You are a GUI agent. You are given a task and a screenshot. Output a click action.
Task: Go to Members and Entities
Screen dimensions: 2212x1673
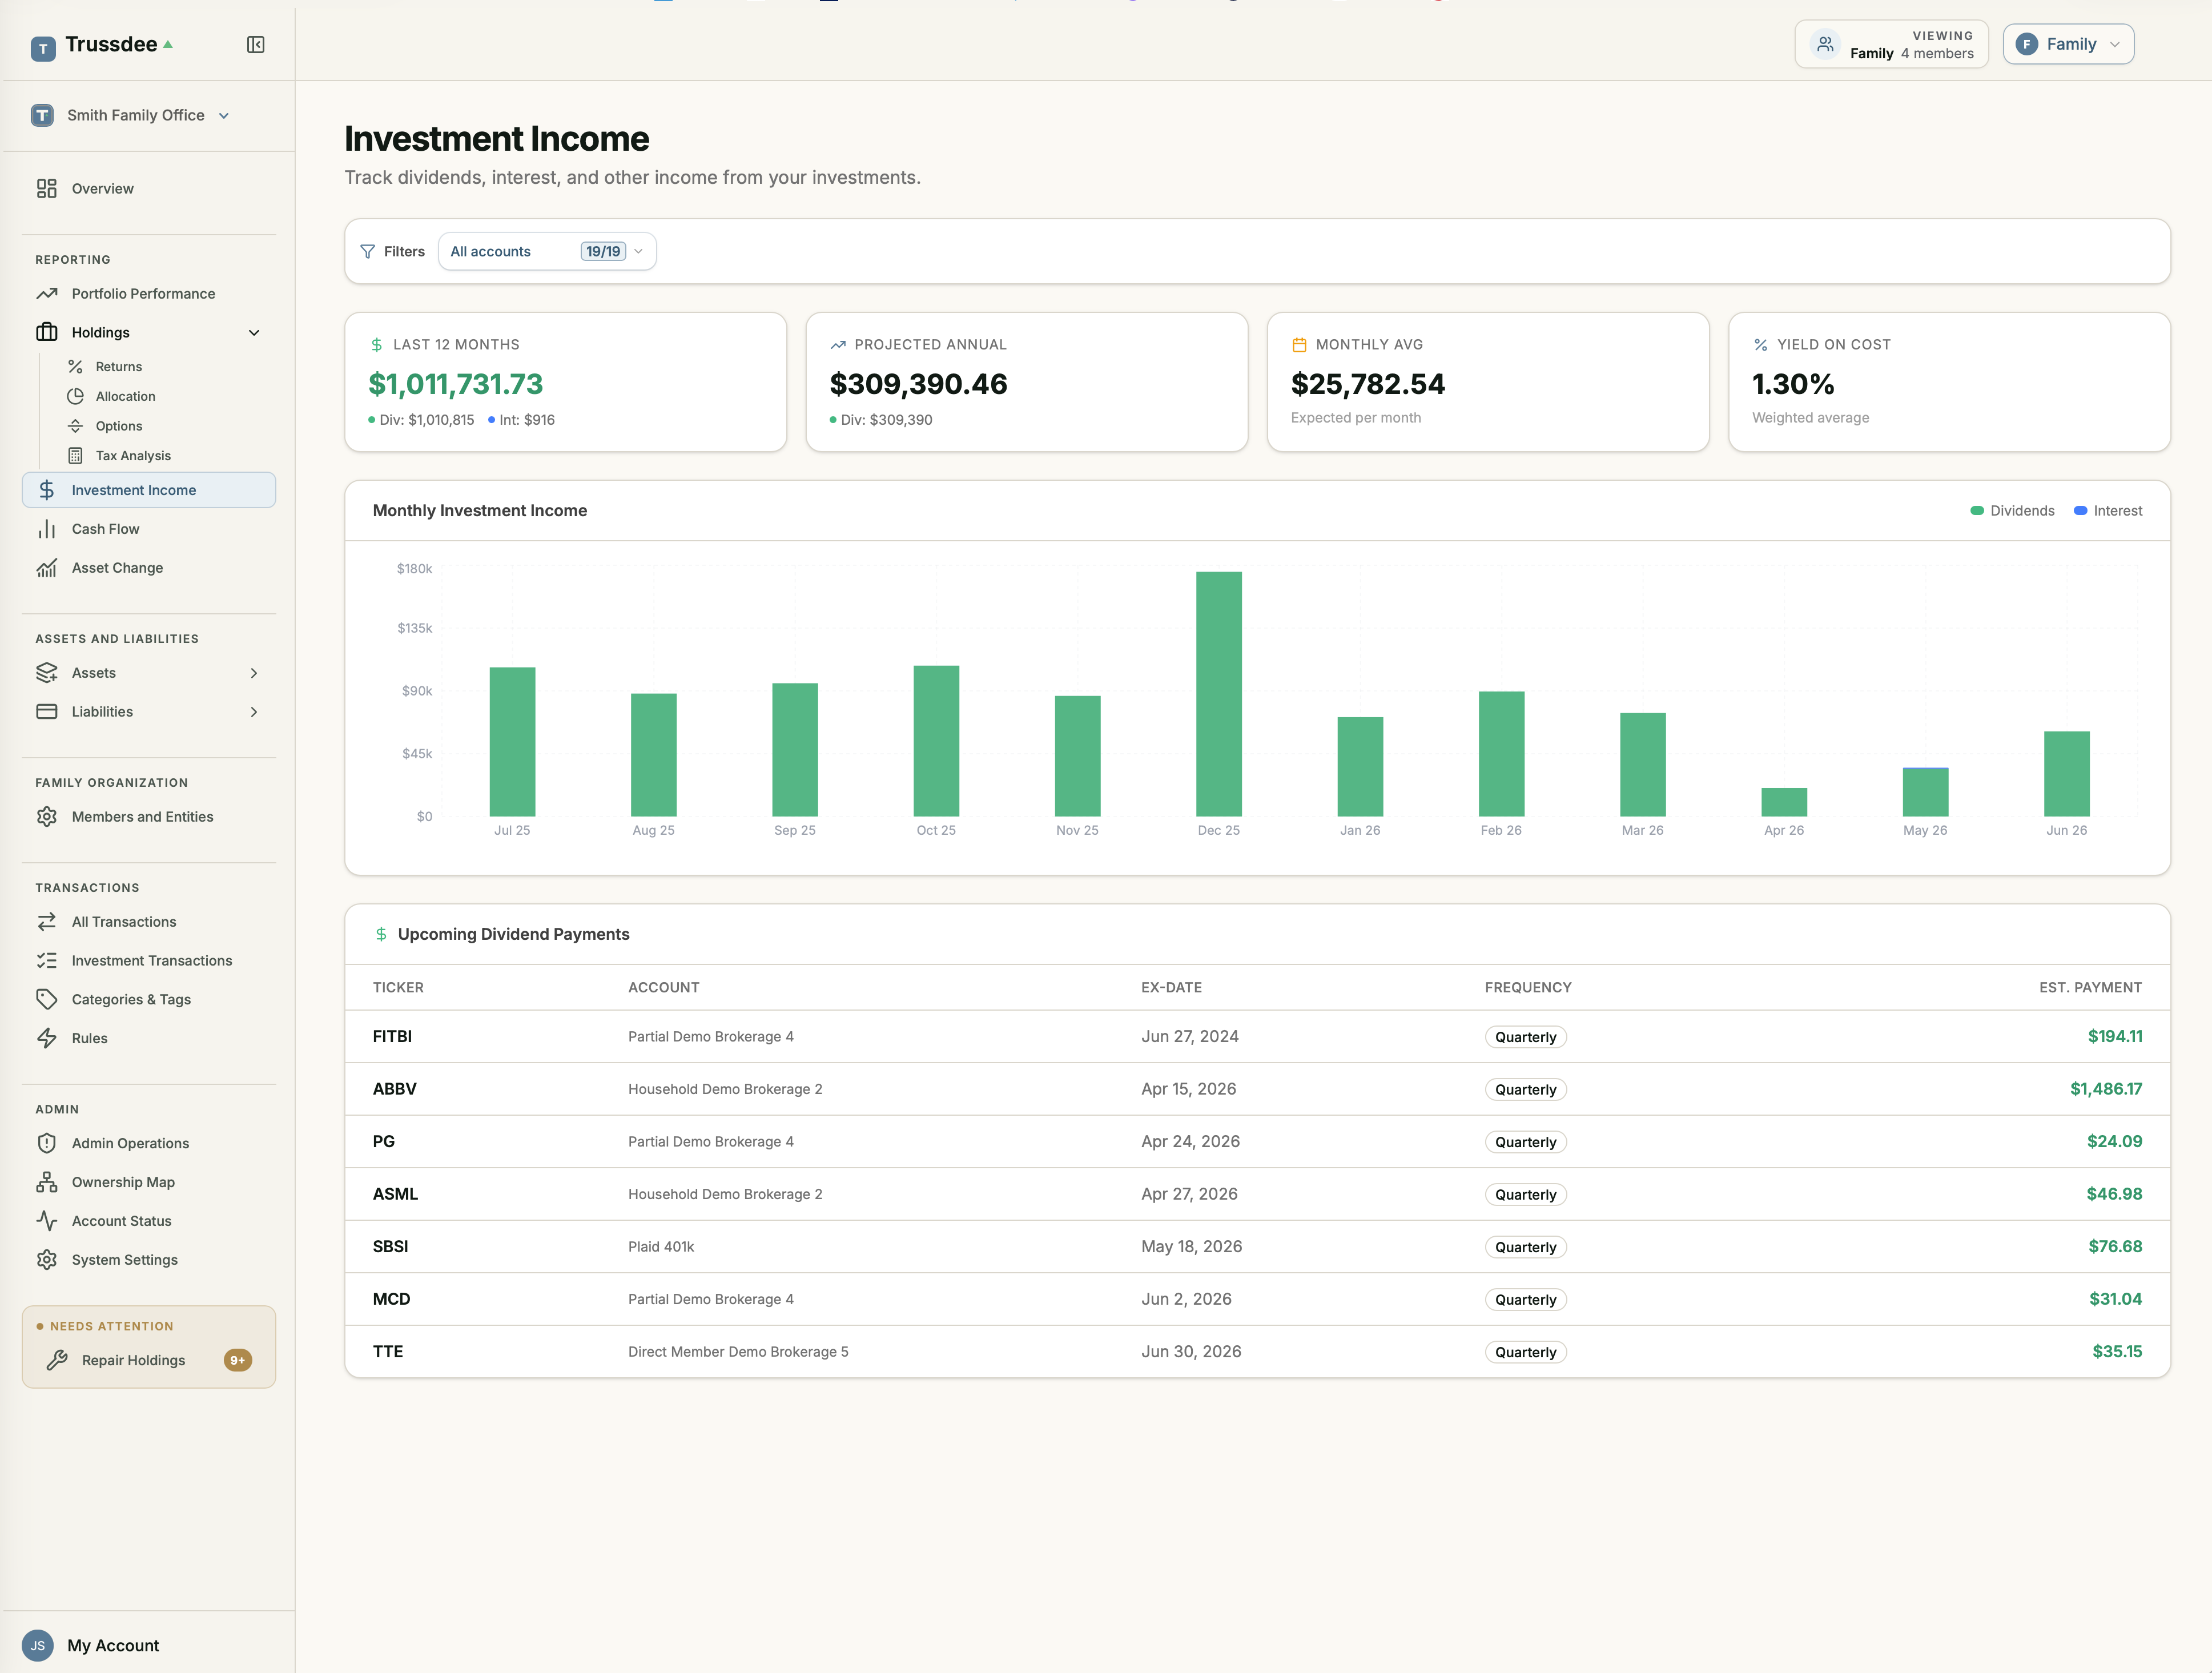click(148, 817)
